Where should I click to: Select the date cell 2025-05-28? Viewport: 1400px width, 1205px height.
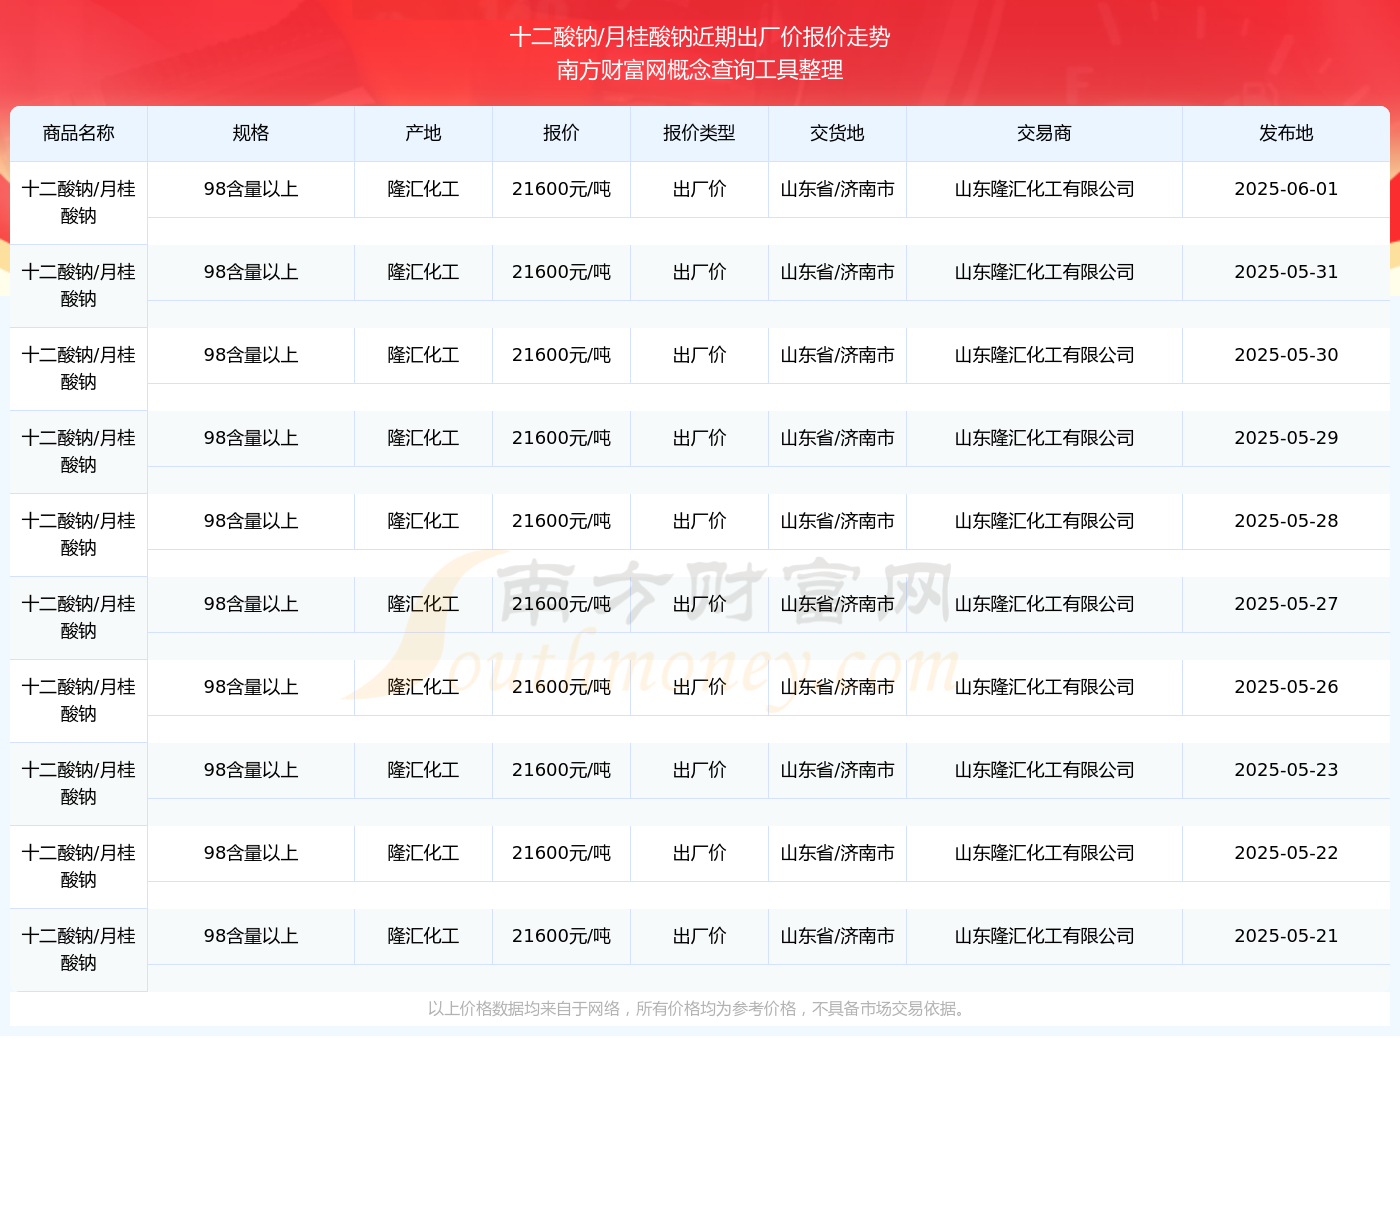click(x=1286, y=521)
